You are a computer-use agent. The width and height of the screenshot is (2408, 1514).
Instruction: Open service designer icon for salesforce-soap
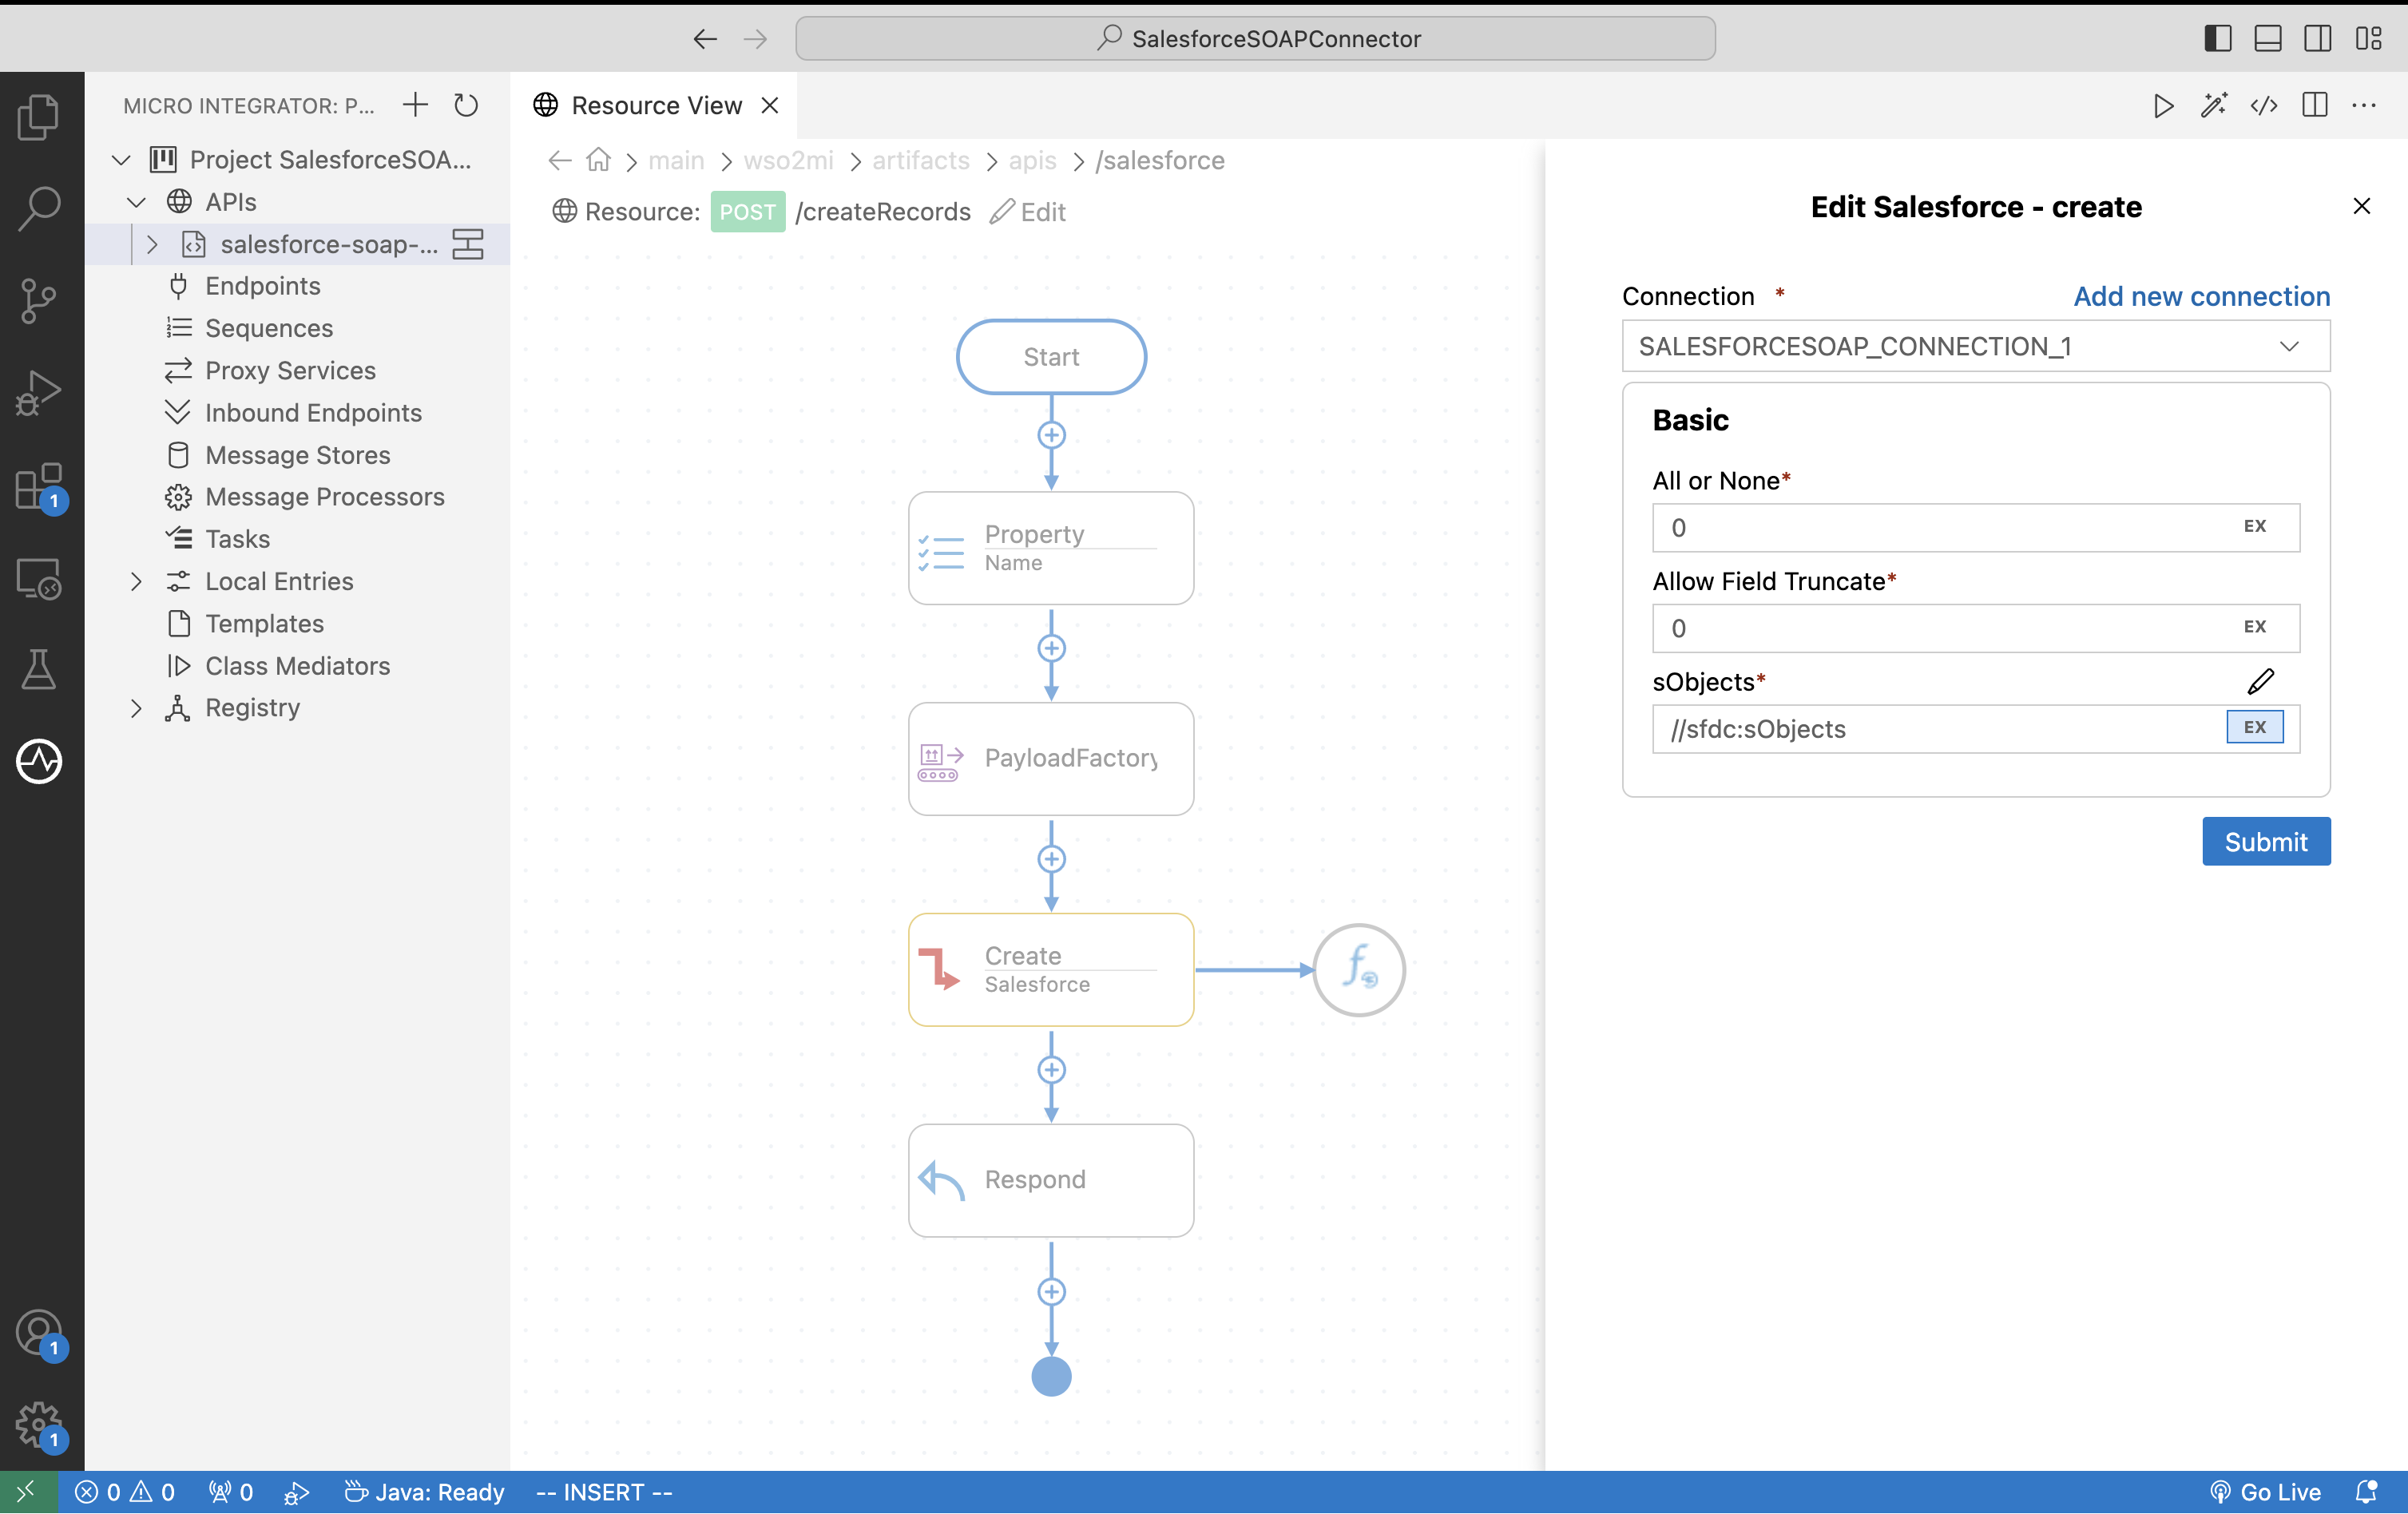coord(468,244)
